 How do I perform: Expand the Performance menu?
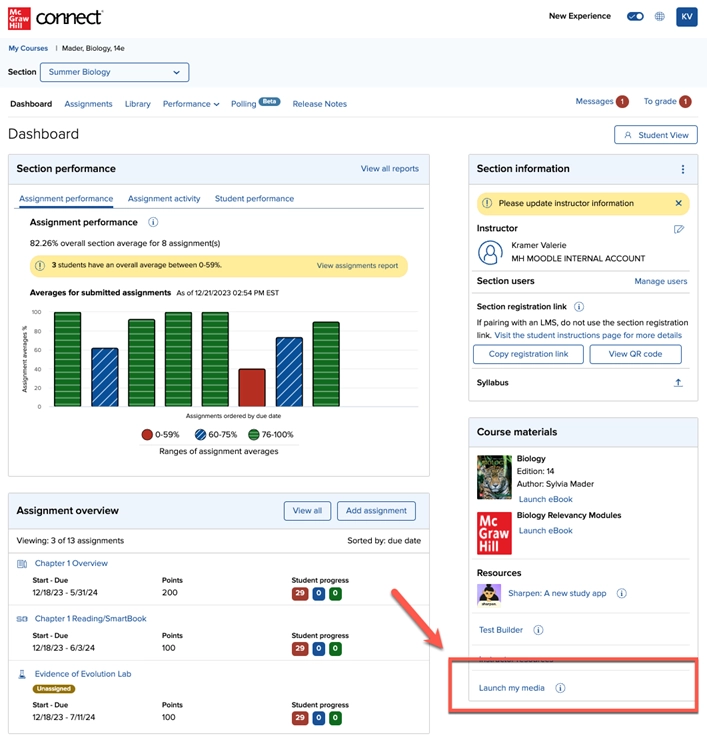[x=191, y=104]
